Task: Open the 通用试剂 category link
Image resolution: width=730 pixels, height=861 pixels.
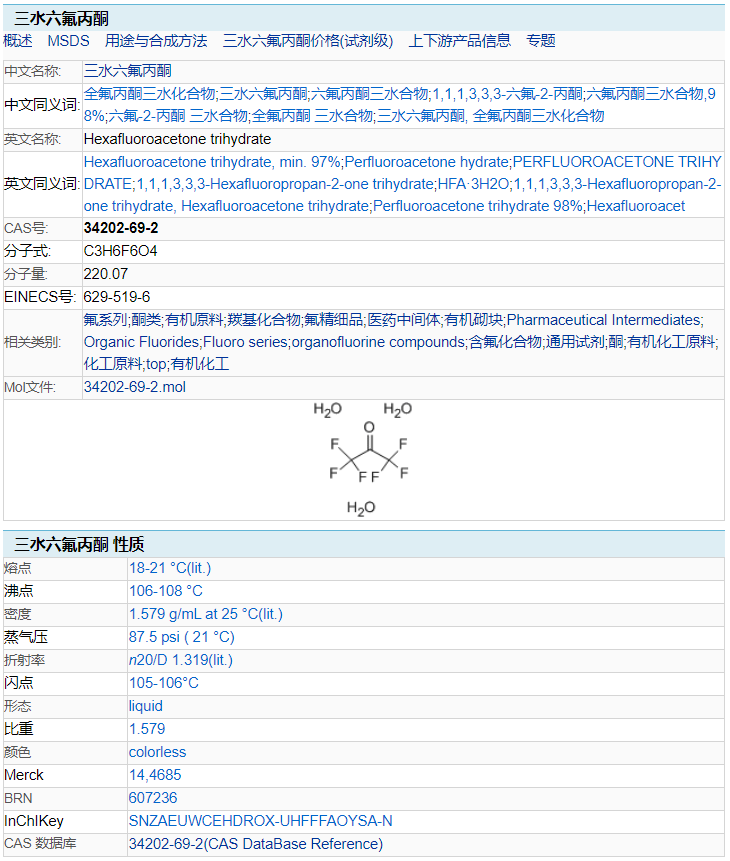Action: point(575,342)
